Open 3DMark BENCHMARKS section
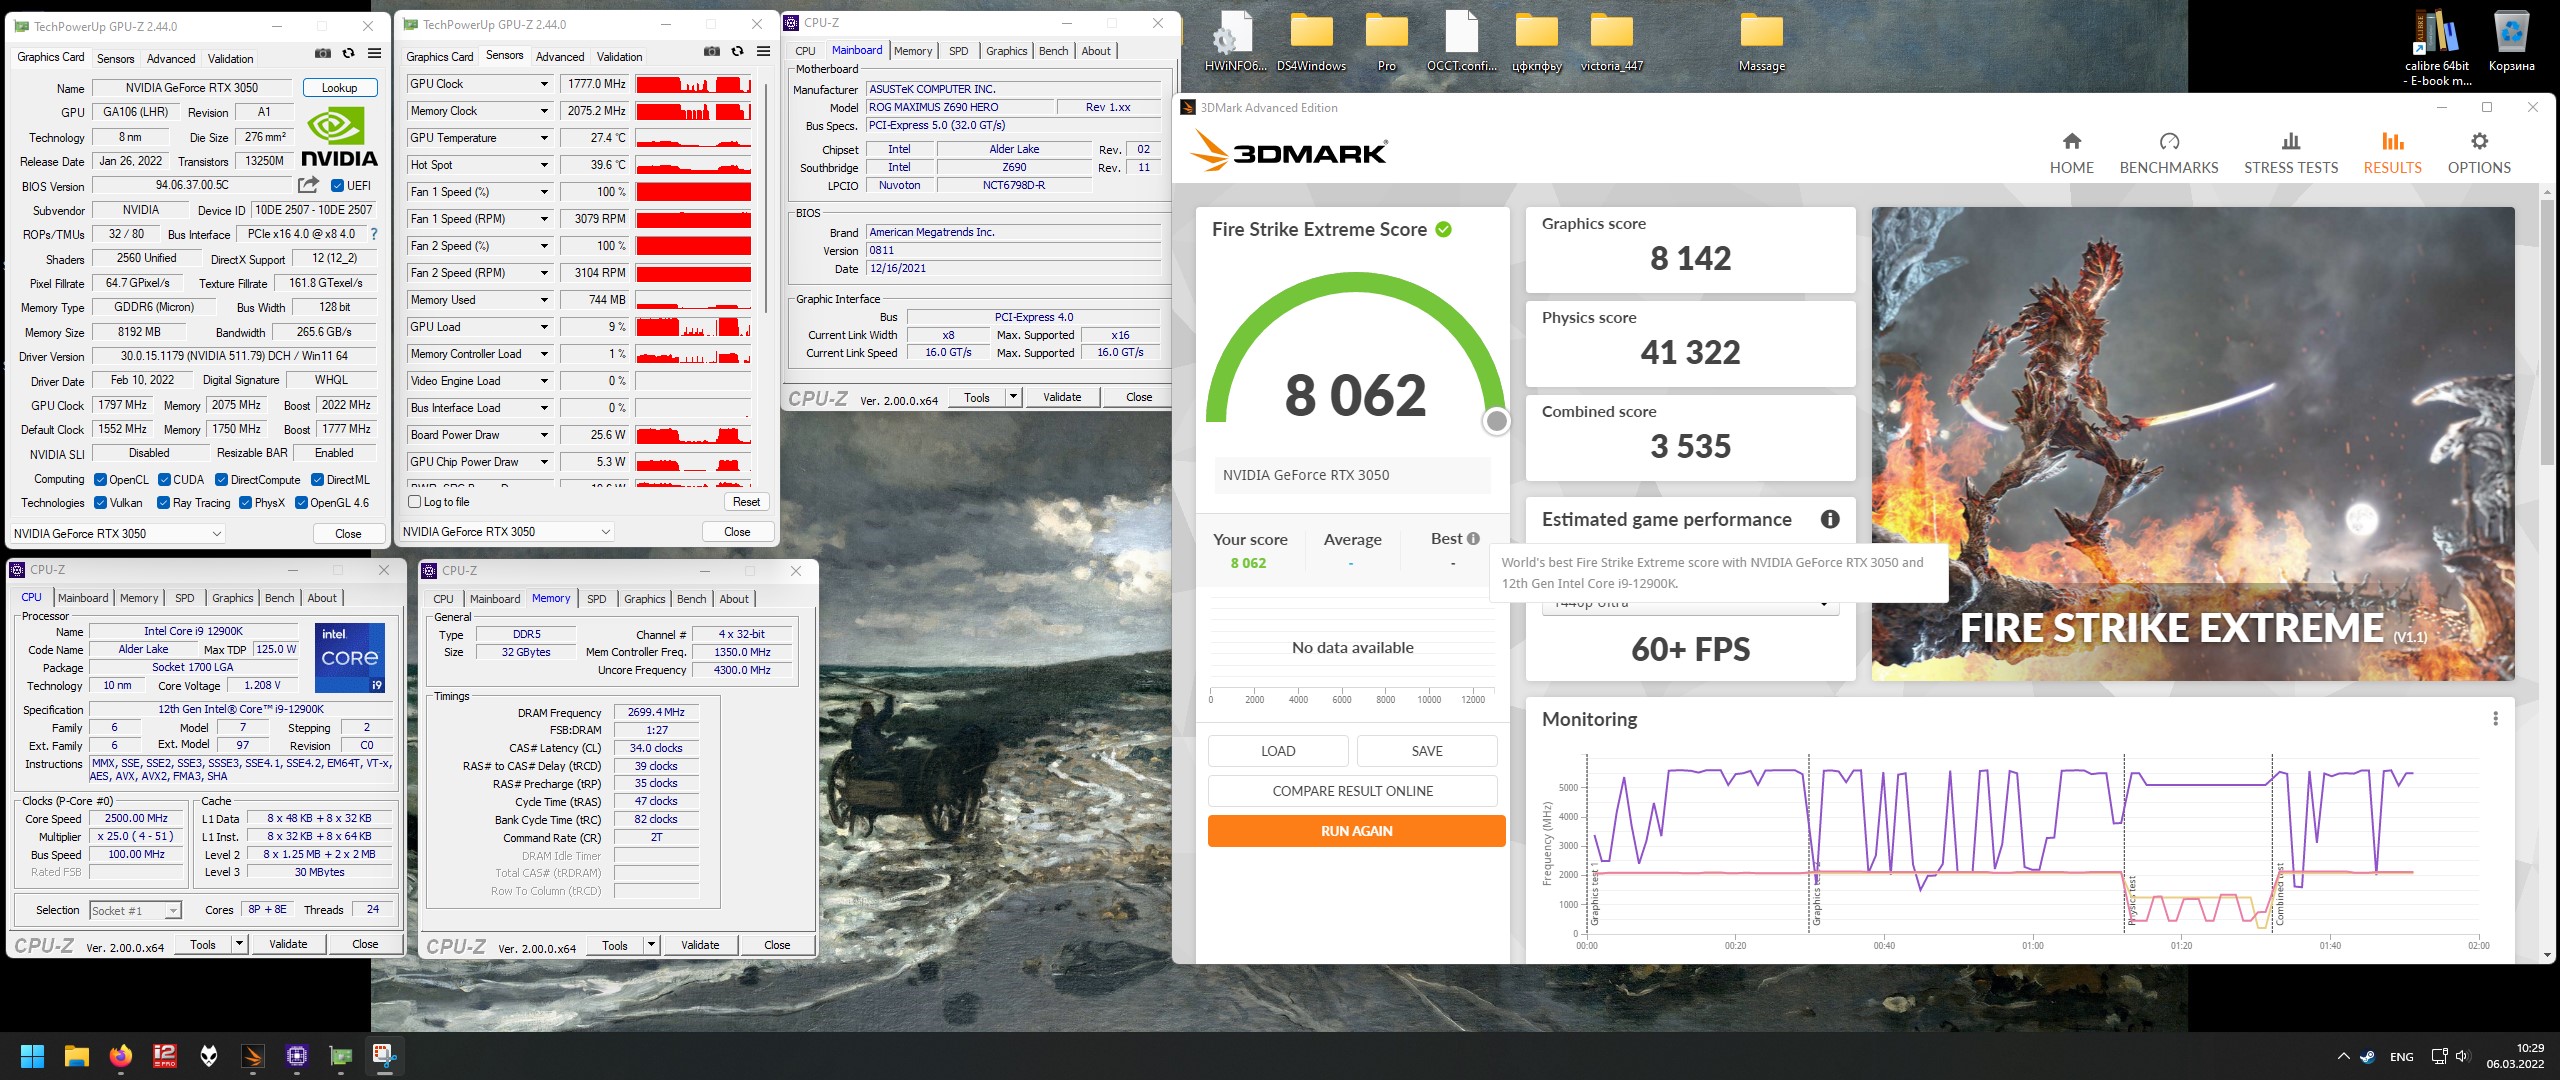Viewport: 2560px width, 1080px height. click(2168, 154)
